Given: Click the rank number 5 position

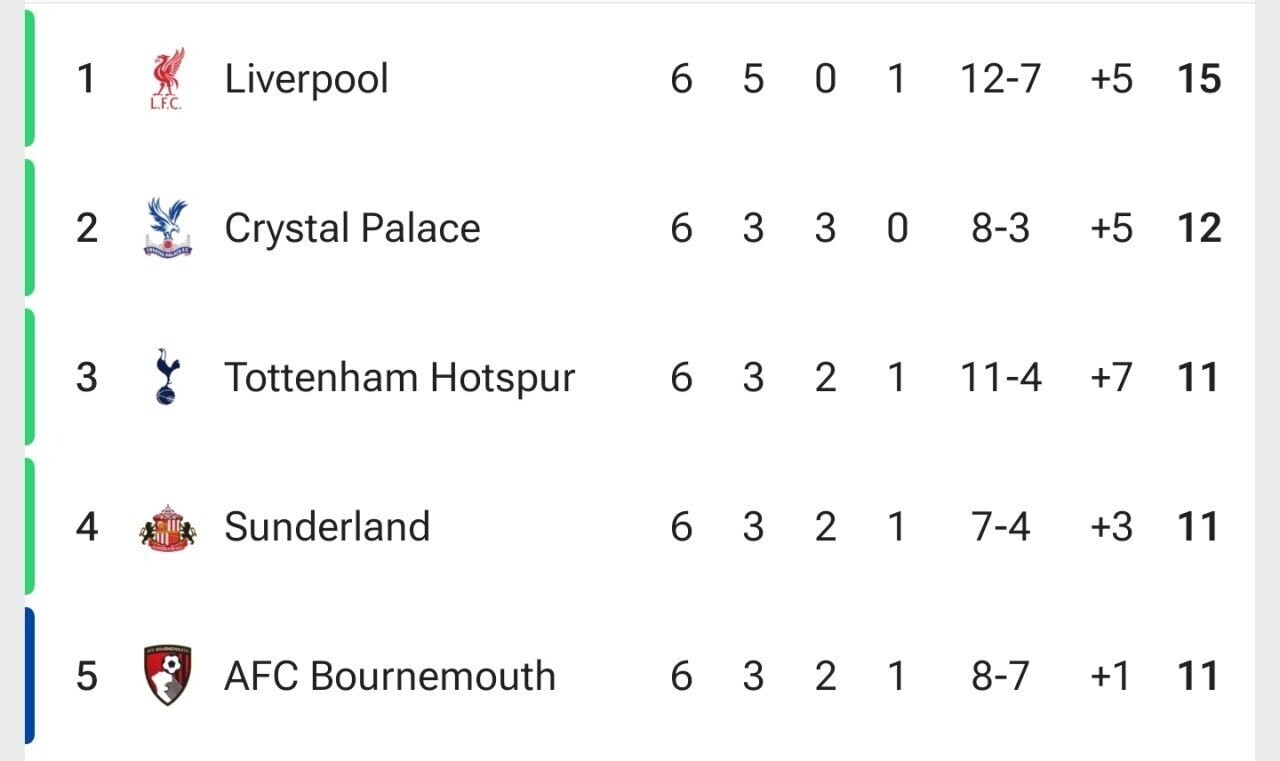Looking at the screenshot, I should tap(87, 676).
